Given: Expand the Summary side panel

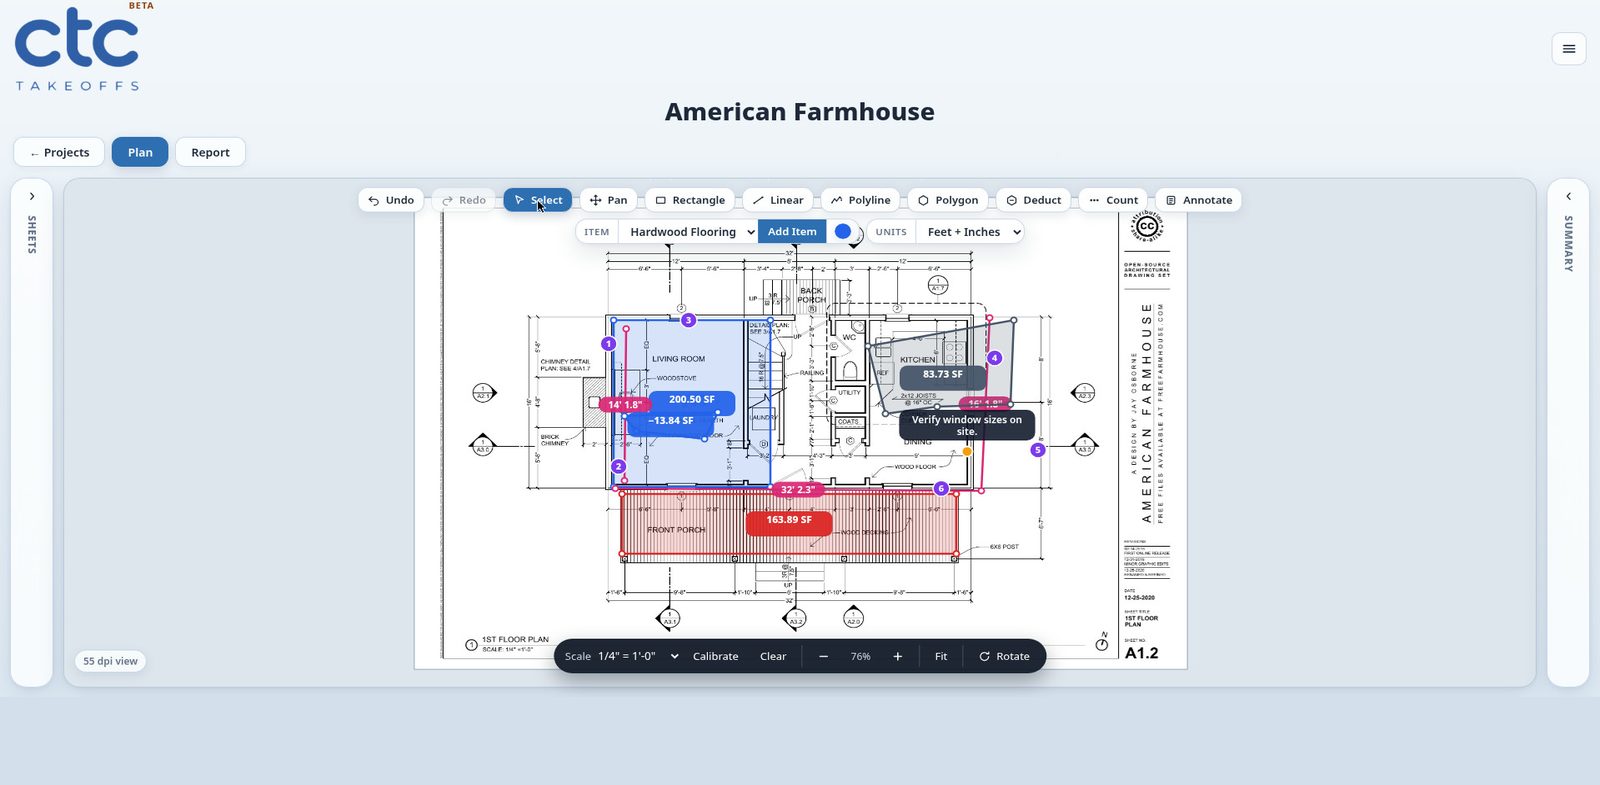Looking at the screenshot, I should (x=1568, y=196).
